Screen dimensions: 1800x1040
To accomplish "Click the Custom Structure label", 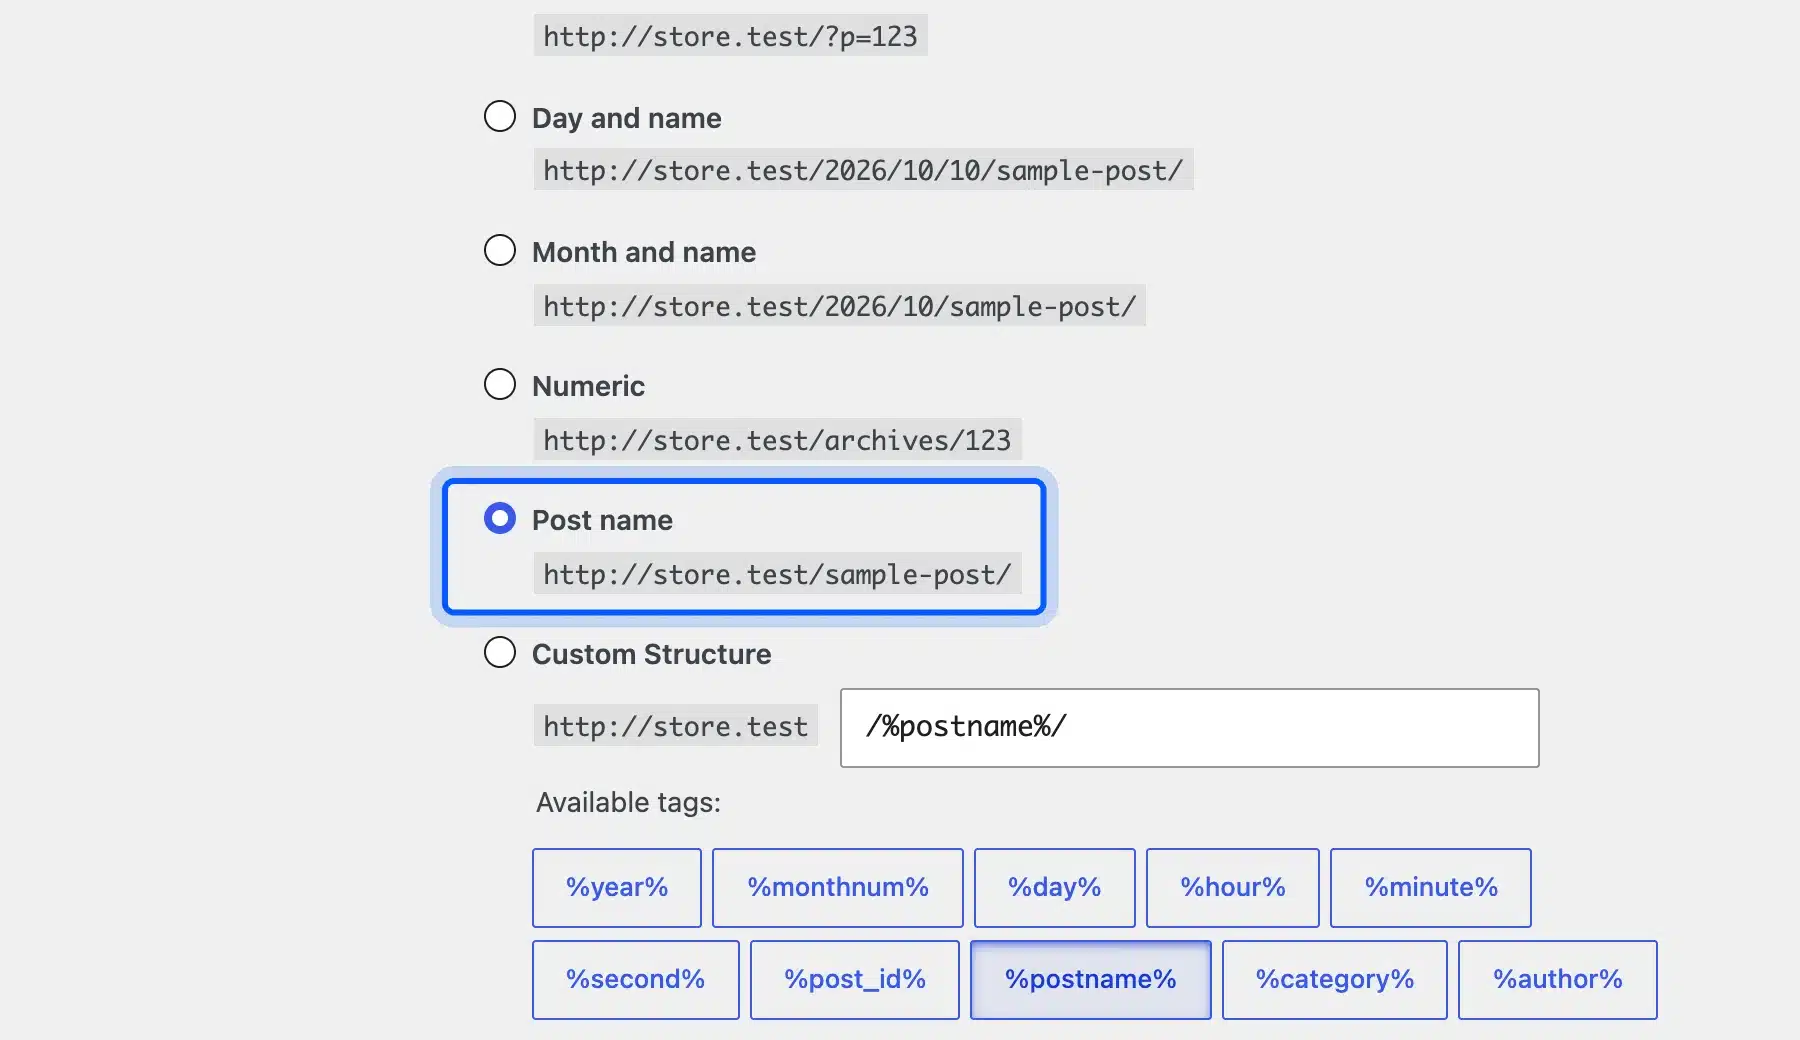I will click(x=652, y=654).
